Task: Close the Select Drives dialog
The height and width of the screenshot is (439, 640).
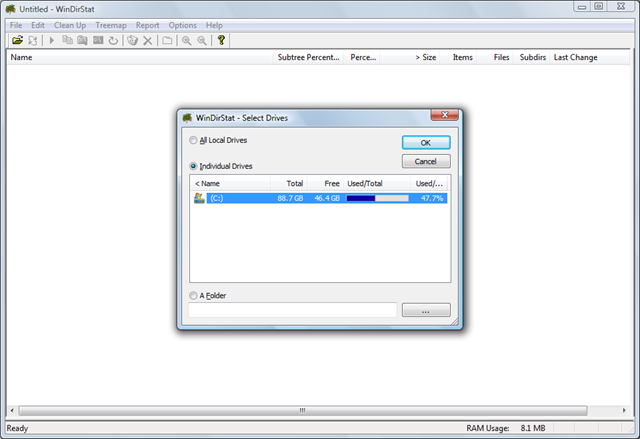Action: tap(444, 115)
